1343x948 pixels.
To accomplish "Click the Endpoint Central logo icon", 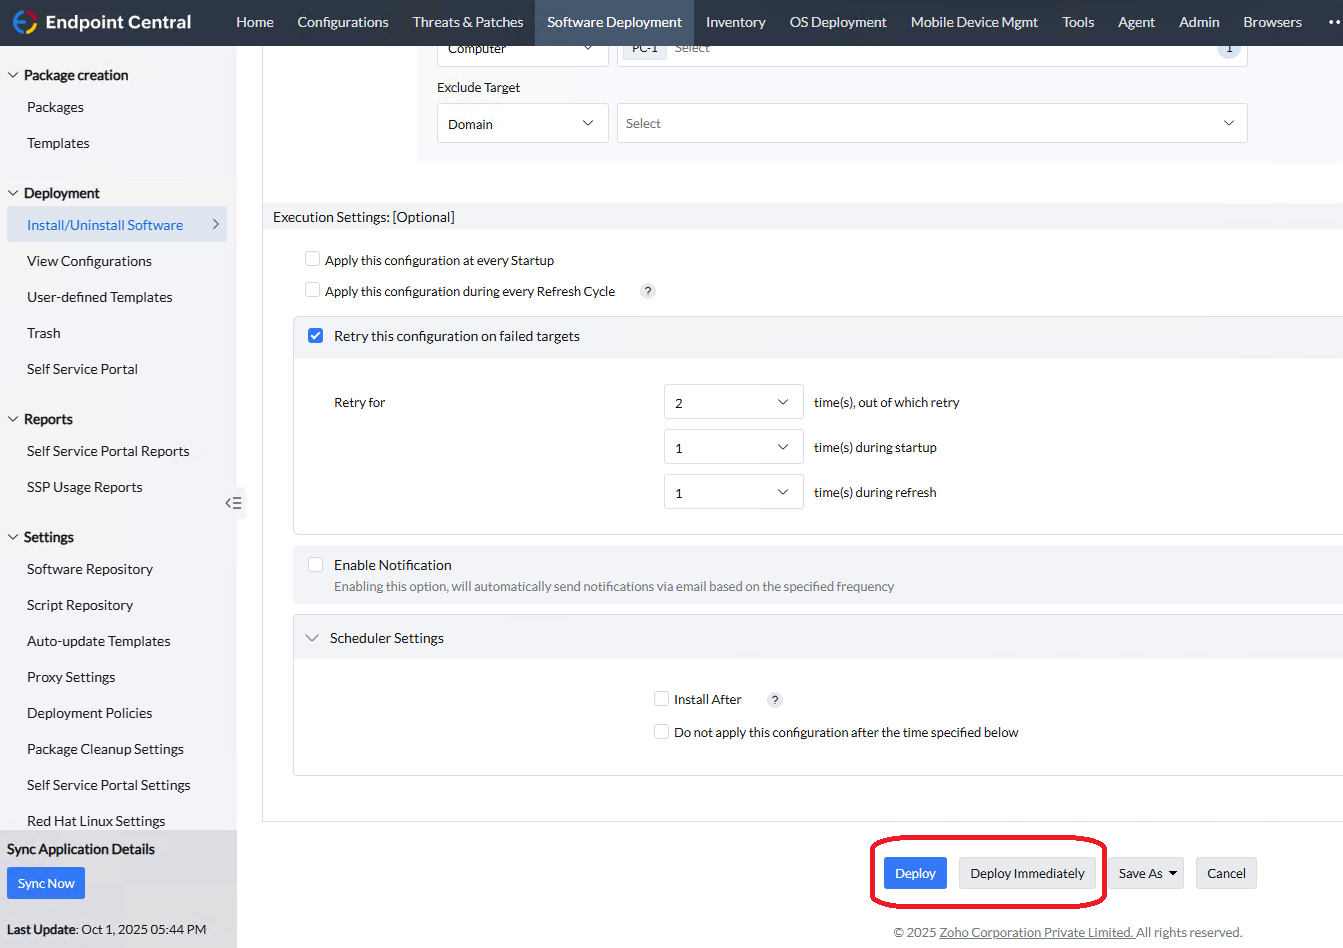I will [x=25, y=22].
